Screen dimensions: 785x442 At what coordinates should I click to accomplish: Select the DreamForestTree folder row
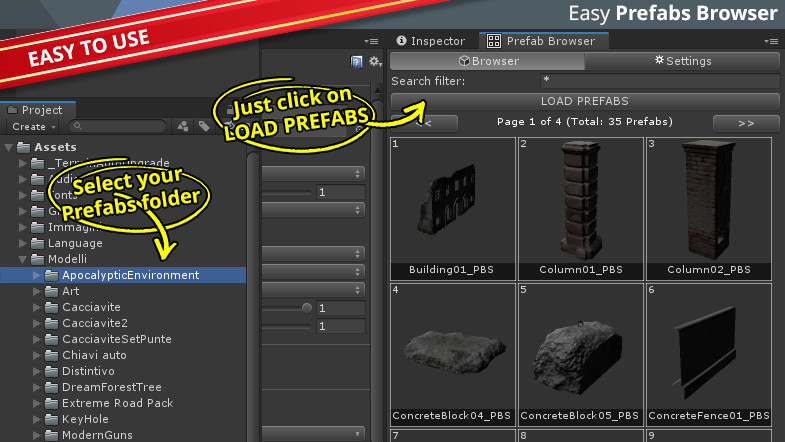pos(123,387)
